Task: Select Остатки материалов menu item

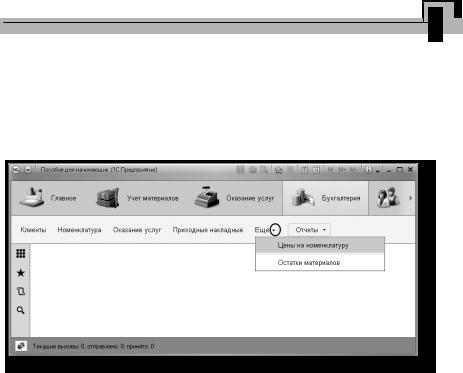Action: [x=320, y=263]
